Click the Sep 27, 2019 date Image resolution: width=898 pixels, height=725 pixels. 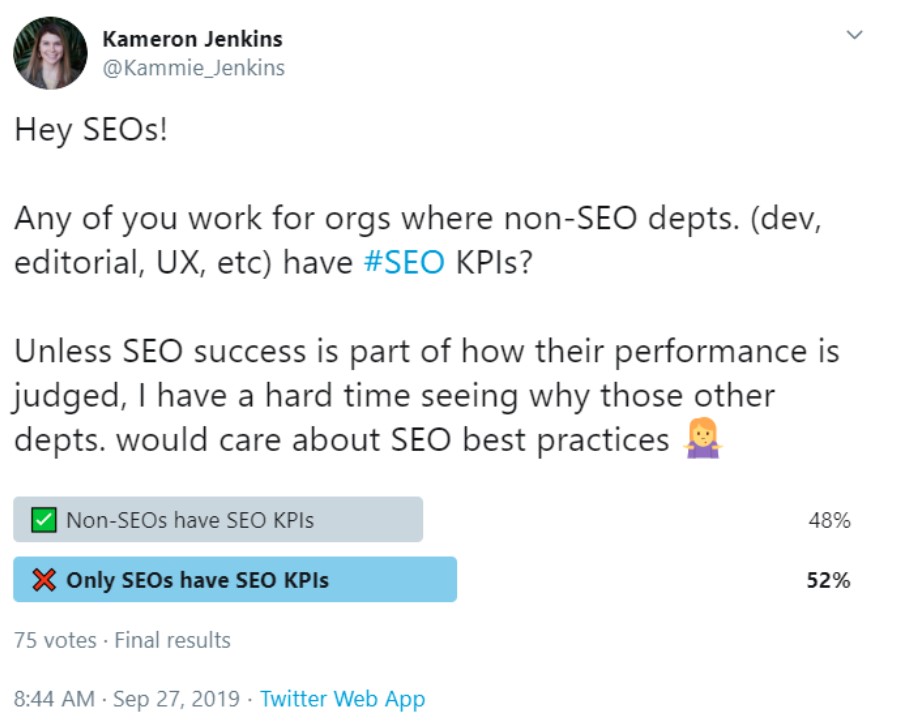[x=175, y=698]
